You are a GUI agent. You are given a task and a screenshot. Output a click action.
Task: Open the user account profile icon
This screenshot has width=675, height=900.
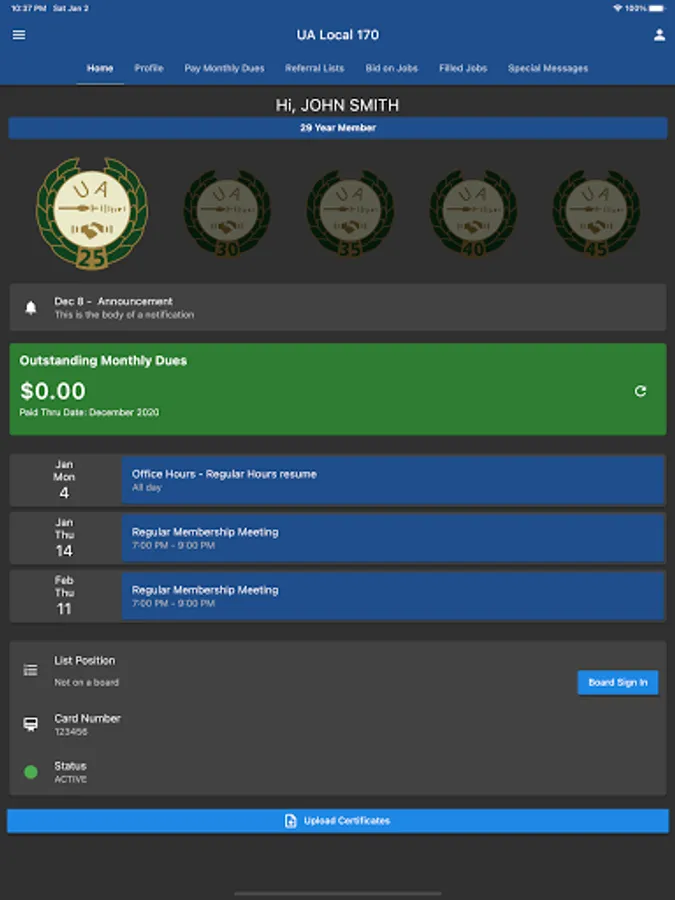(x=659, y=35)
